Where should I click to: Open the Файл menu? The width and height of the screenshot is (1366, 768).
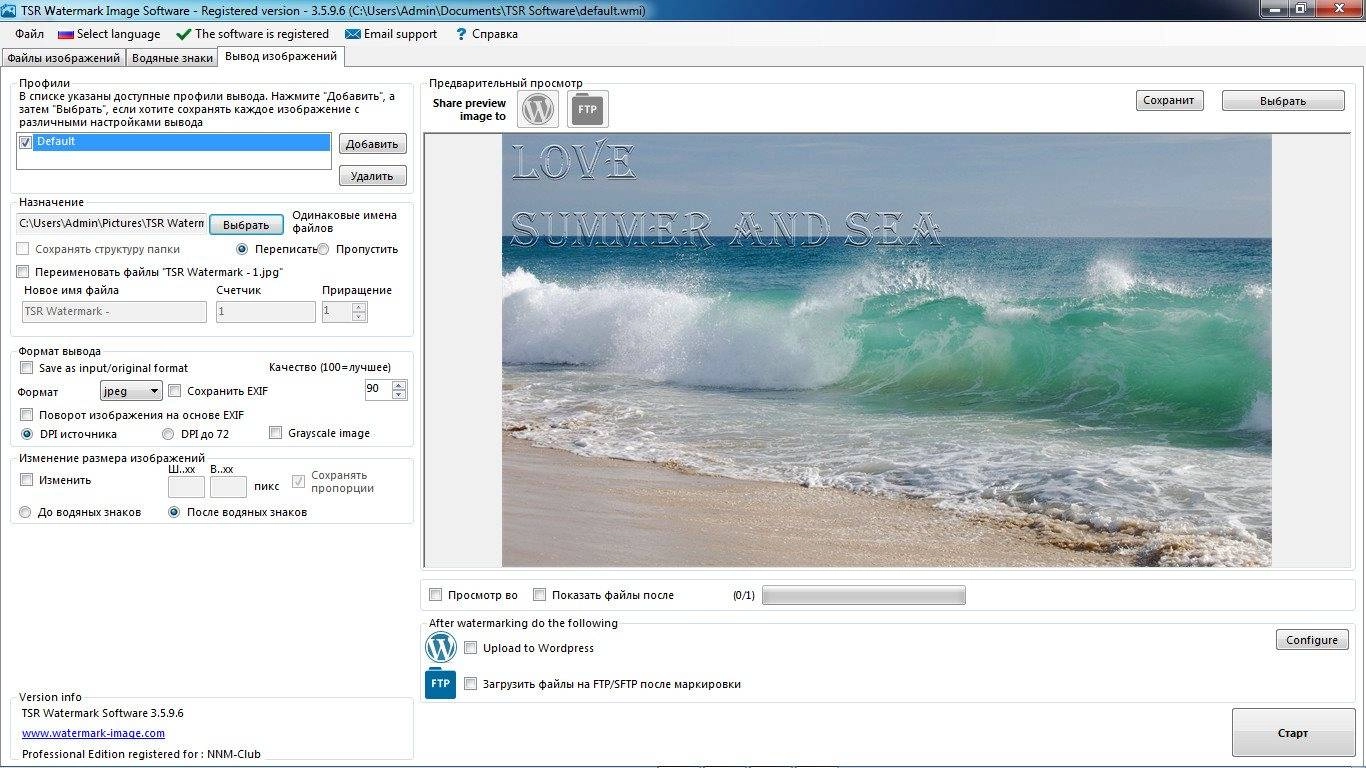pyautogui.click(x=29, y=34)
